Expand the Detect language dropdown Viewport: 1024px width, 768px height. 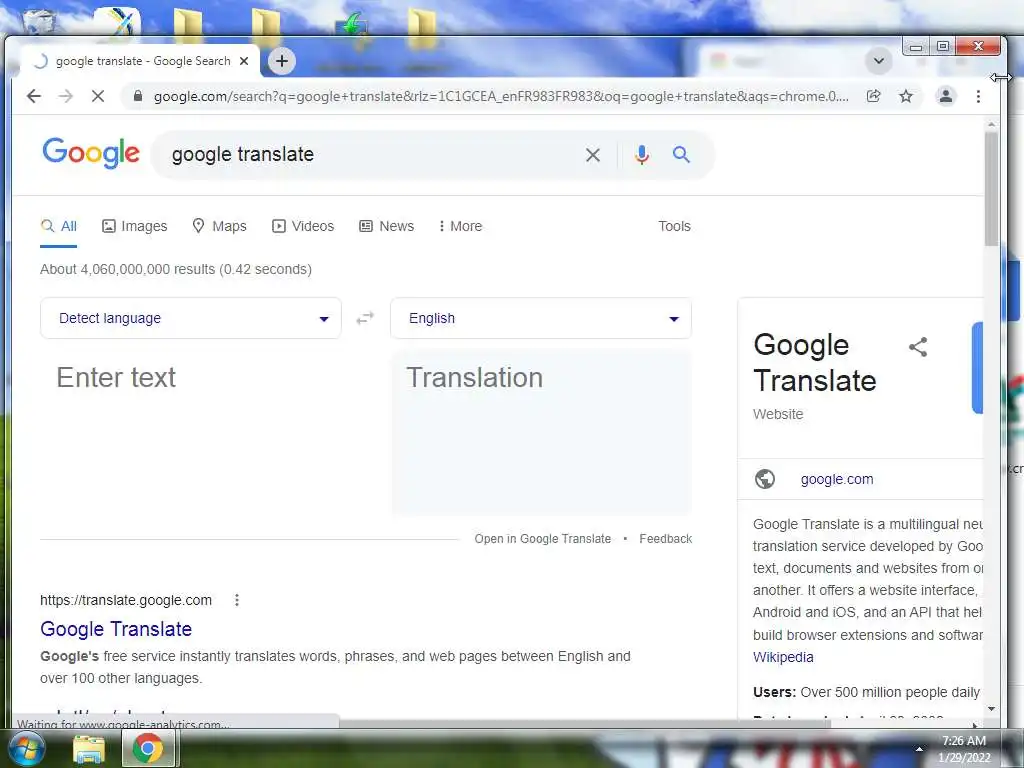click(191, 318)
